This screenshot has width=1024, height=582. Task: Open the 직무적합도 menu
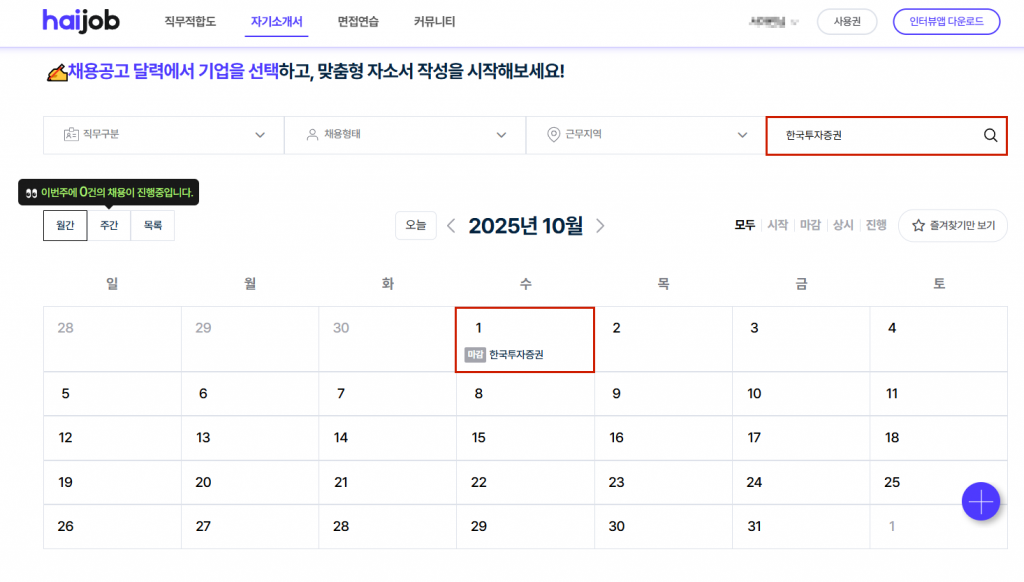(x=190, y=21)
